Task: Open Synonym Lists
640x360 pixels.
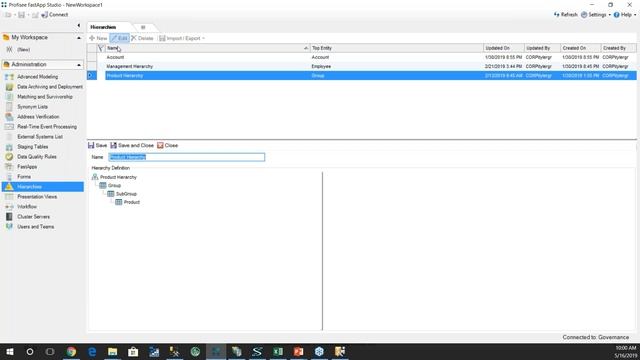Action: click(32, 107)
